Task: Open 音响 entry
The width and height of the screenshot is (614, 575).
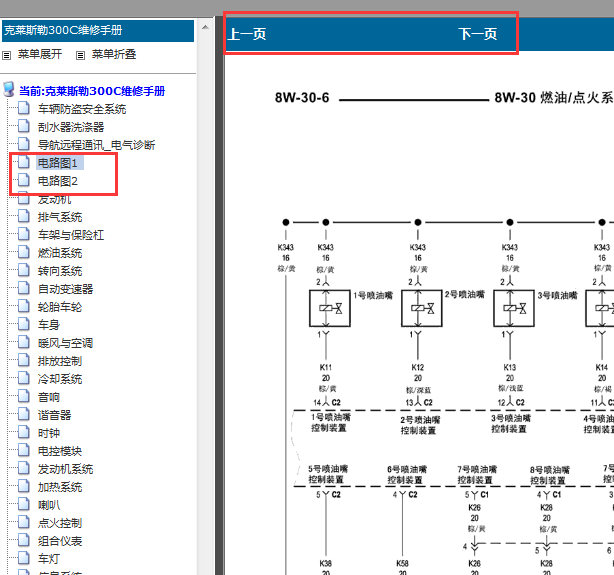Action: click(49, 397)
